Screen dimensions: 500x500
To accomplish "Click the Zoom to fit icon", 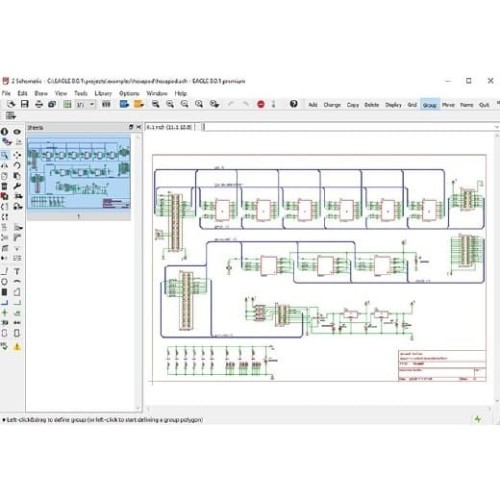I will coord(156,104).
